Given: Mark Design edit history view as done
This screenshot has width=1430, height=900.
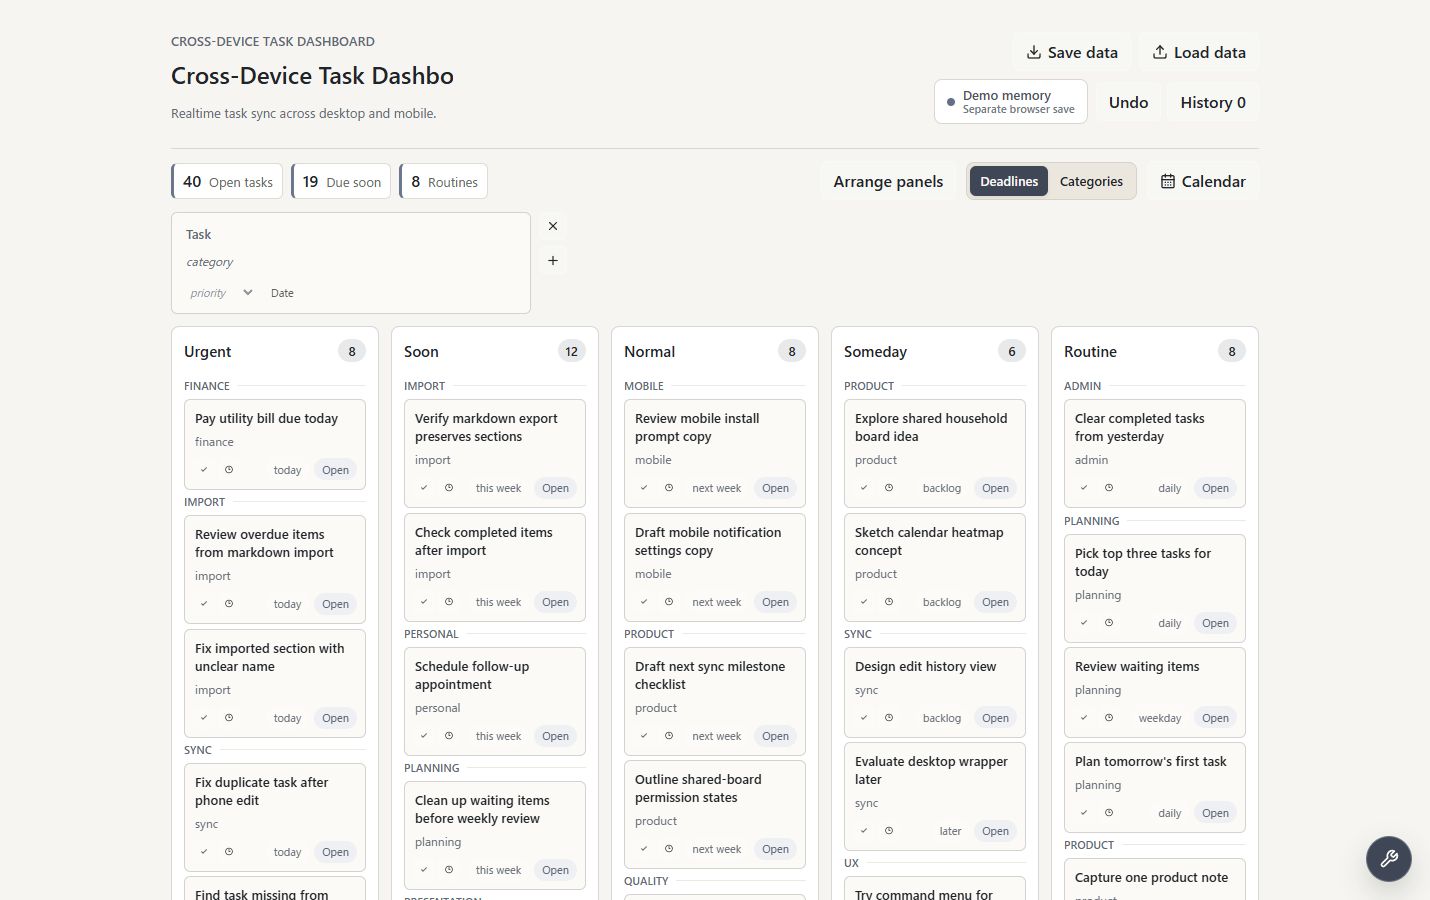Looking at the screenshot, I should tap(864, 718).
